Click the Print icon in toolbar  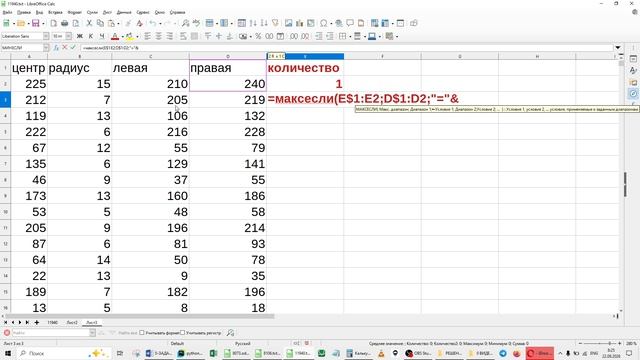point(64,23)
